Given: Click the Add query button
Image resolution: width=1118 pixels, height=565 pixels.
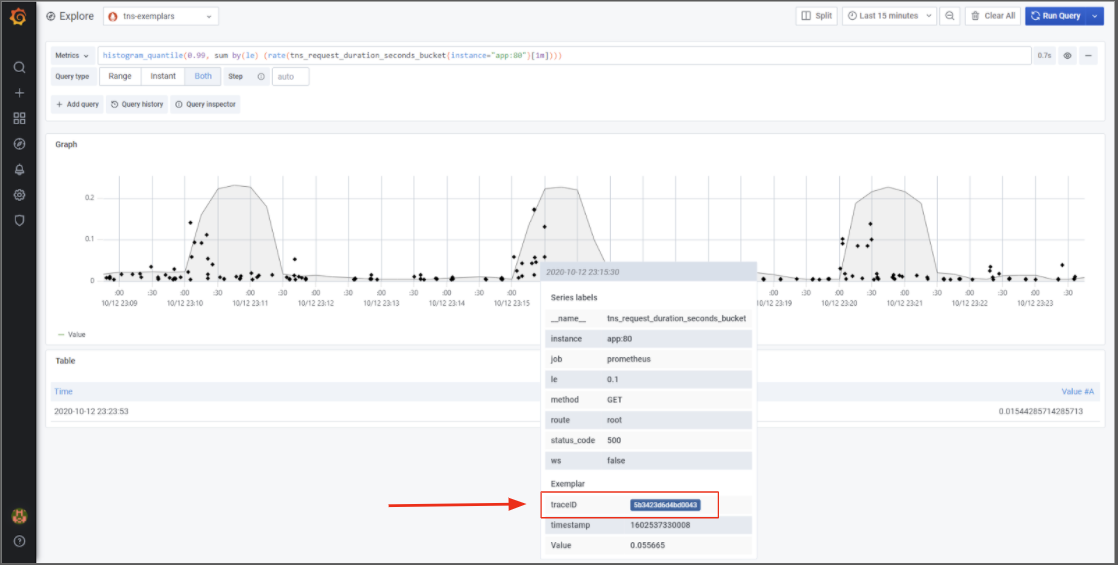Looking at the screenshot, I should click(77, 104).
